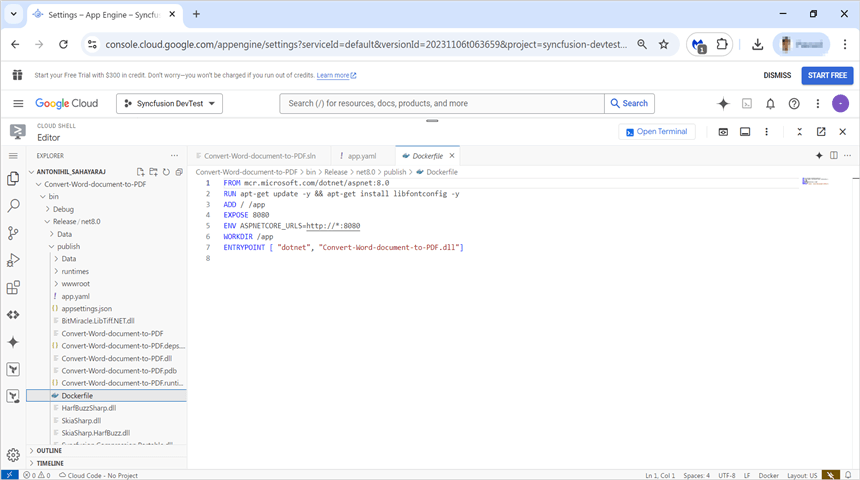Switch to Convert-Word-document-to-PDF.sln tab
This screenshot has height=480, width=860.
[259, 156]
